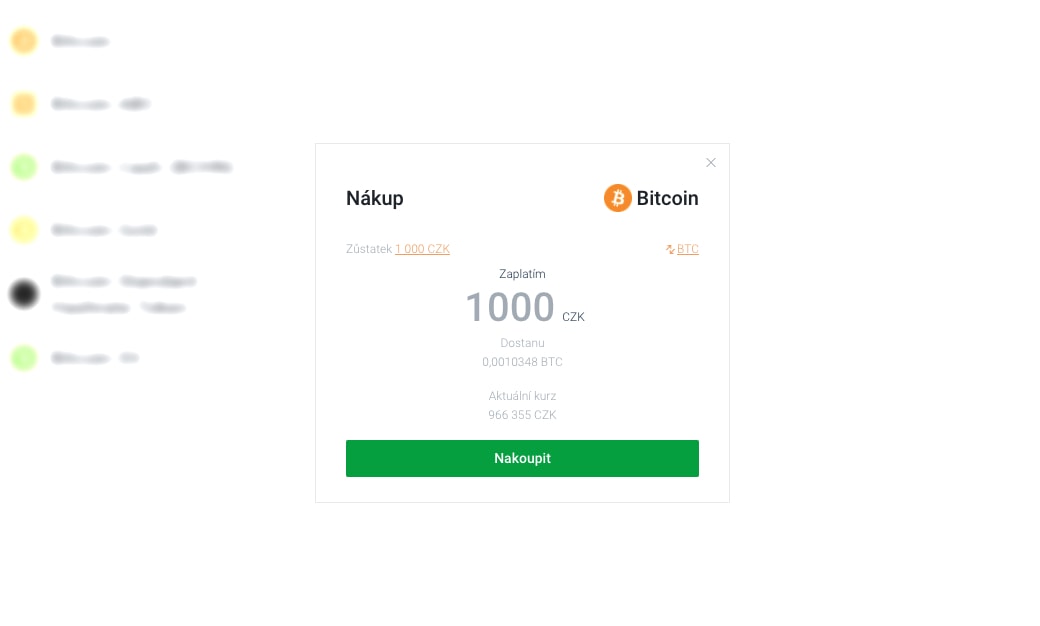Switch input currency to BTC
Screen dimensions: 1040x626
click(x=687, y=249)
